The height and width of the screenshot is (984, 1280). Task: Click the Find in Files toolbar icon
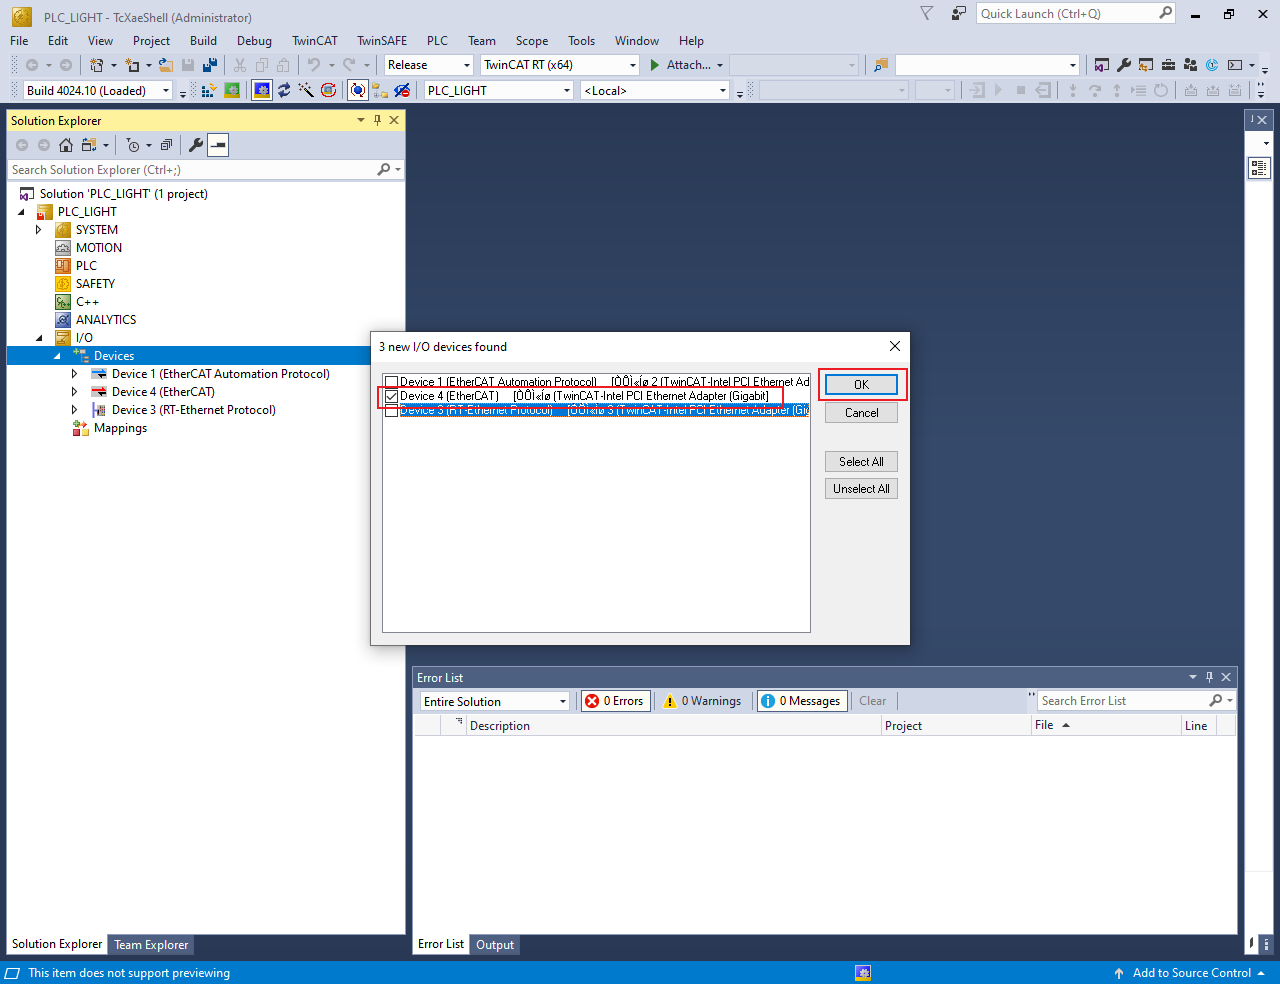(880, 65)
